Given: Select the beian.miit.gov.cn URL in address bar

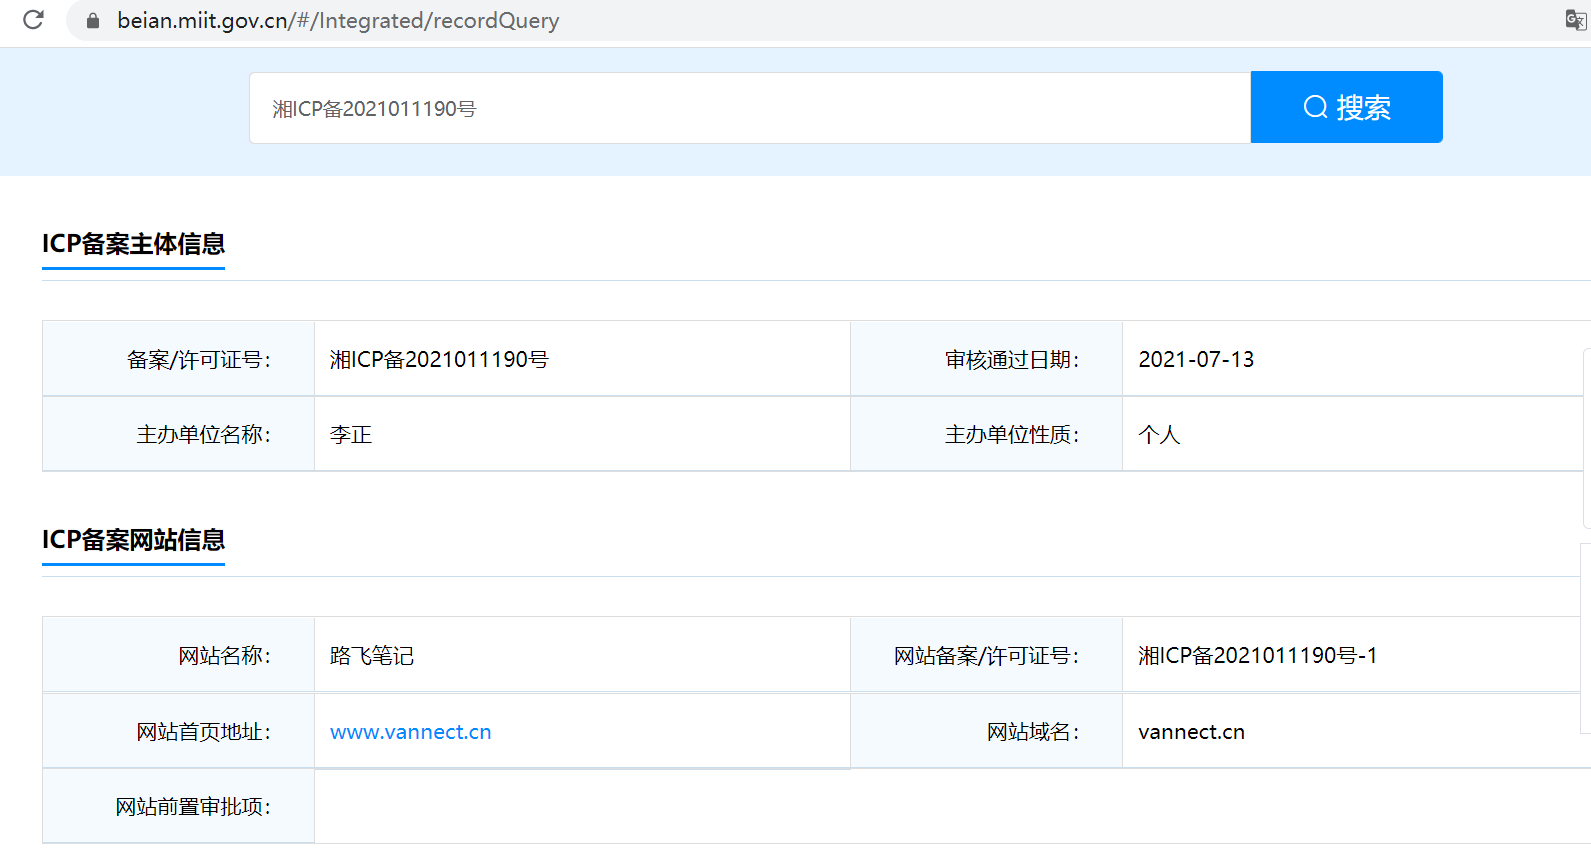Looking at the screenshot, I should tap(338, 21).
